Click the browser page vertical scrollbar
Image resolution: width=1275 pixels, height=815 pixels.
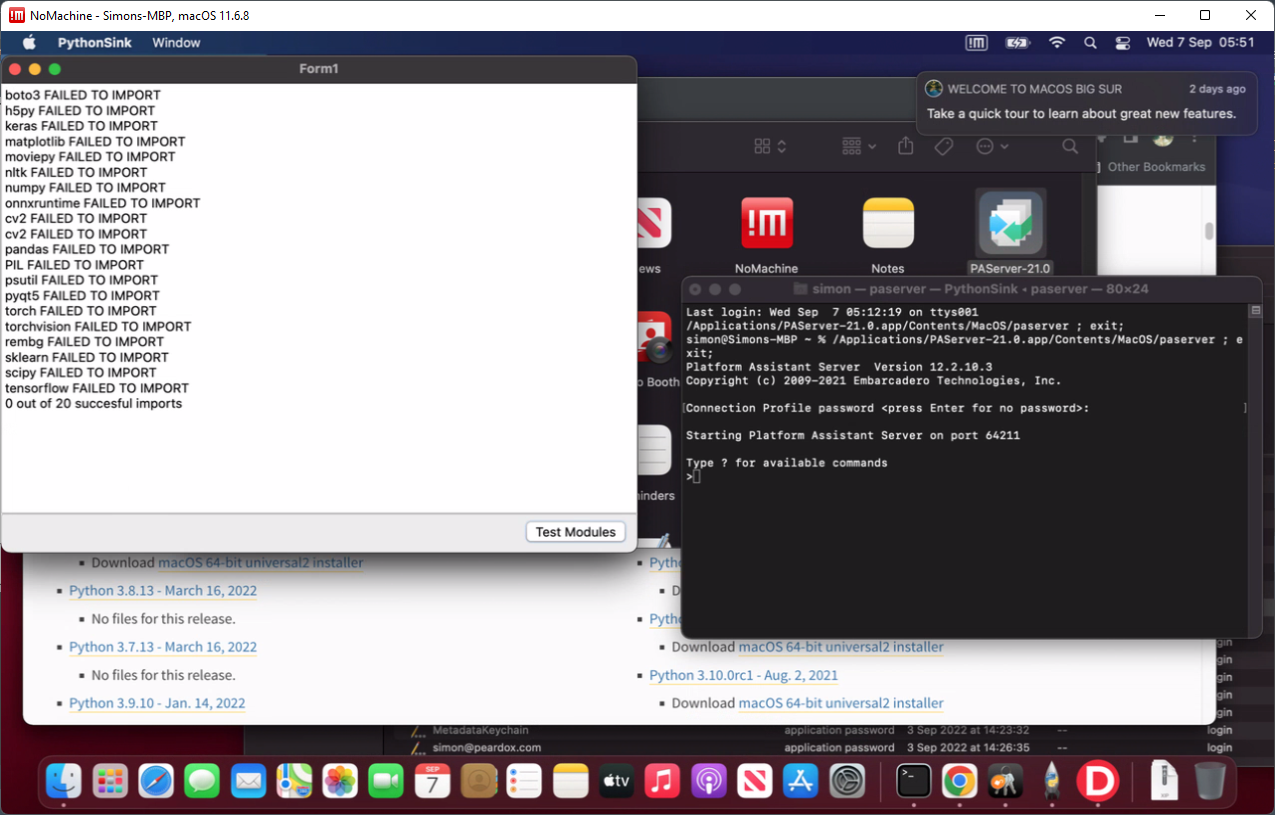1209,231
